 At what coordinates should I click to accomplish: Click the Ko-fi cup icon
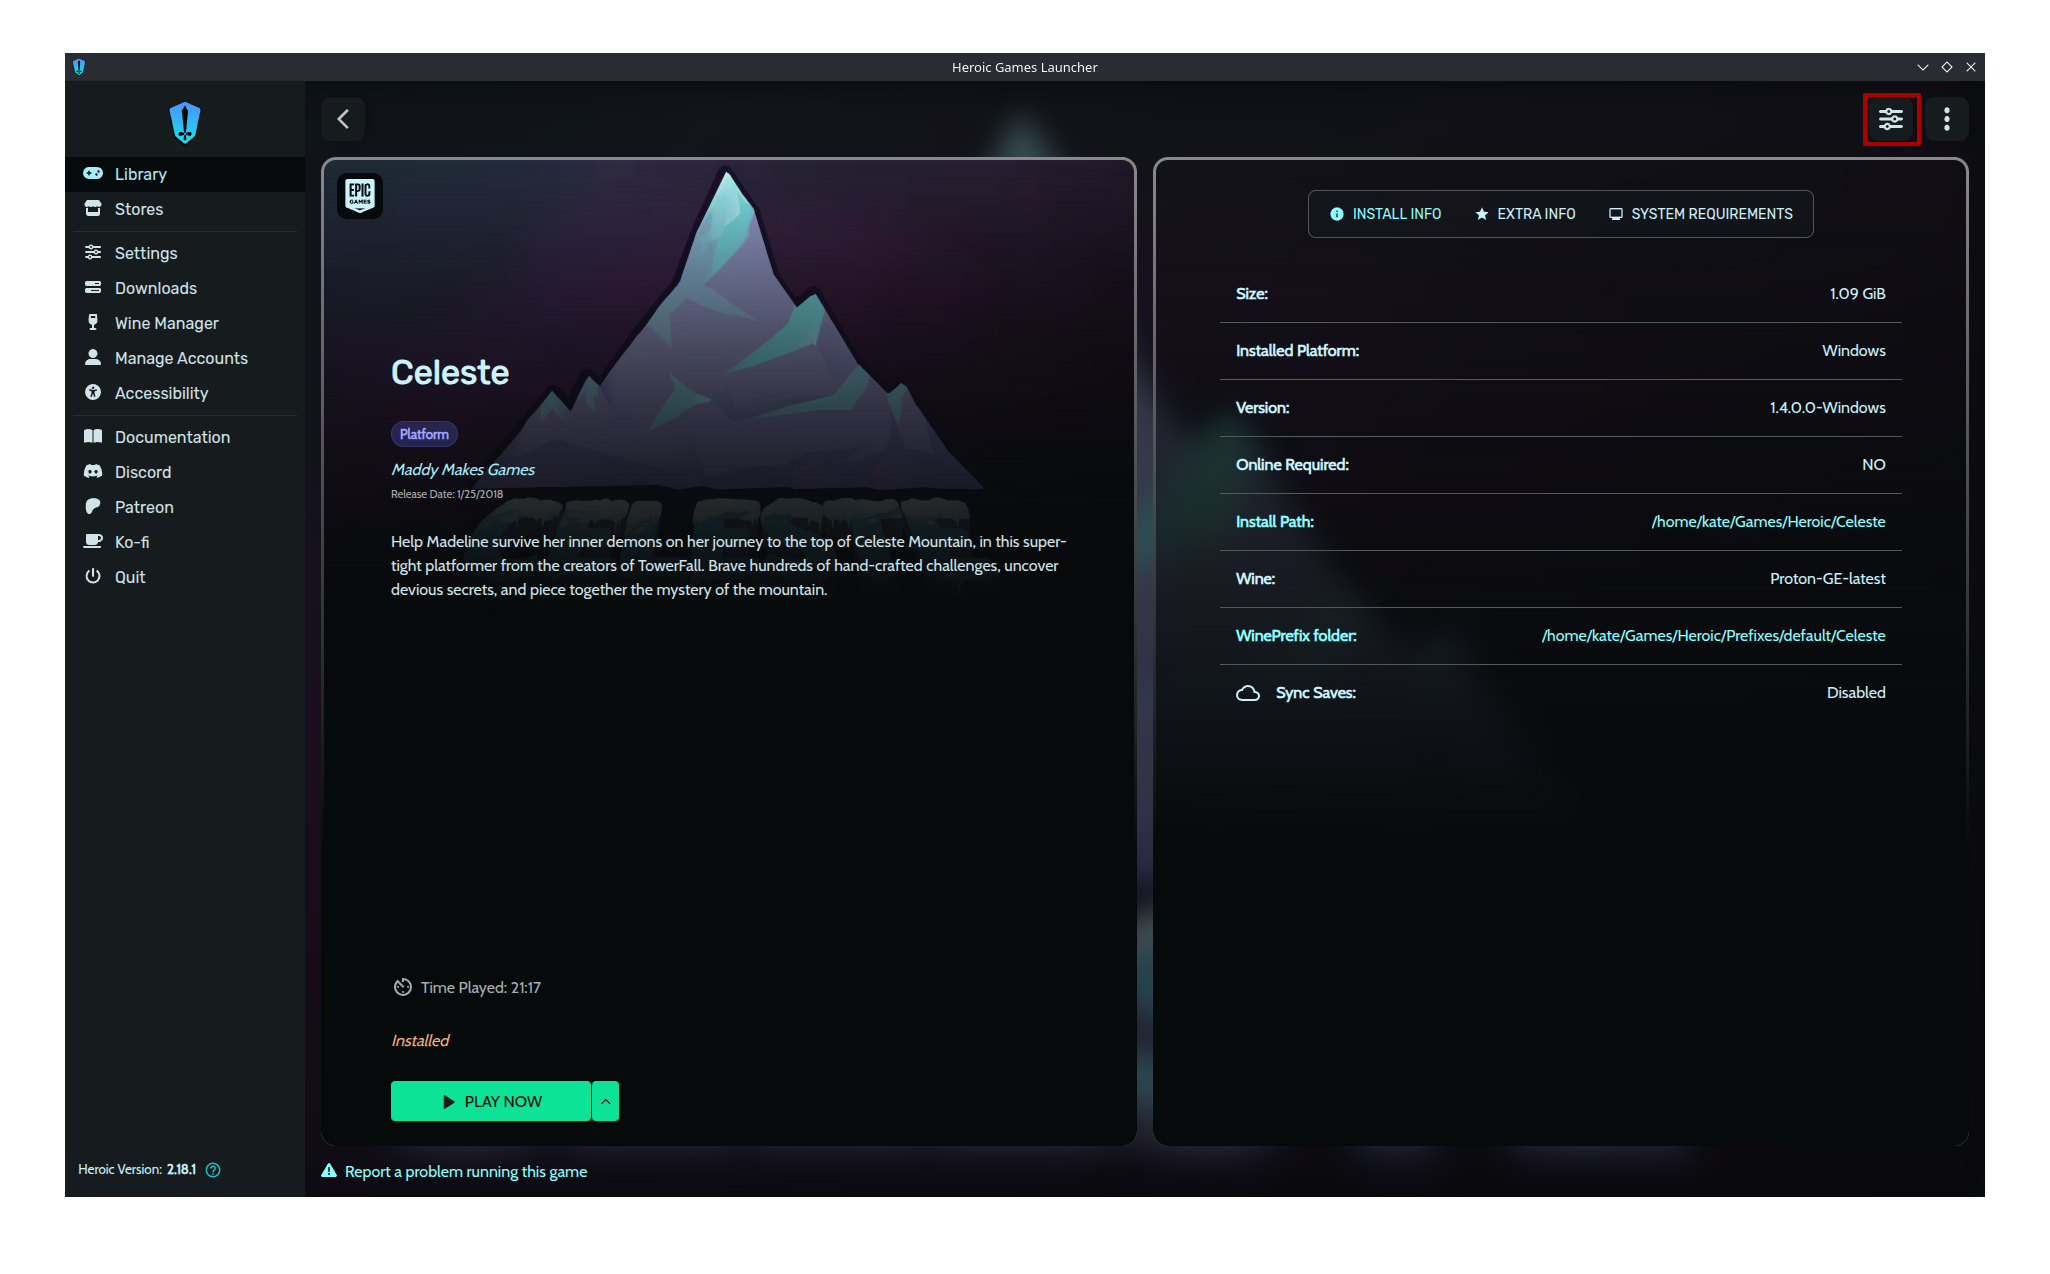click(93, 541)
